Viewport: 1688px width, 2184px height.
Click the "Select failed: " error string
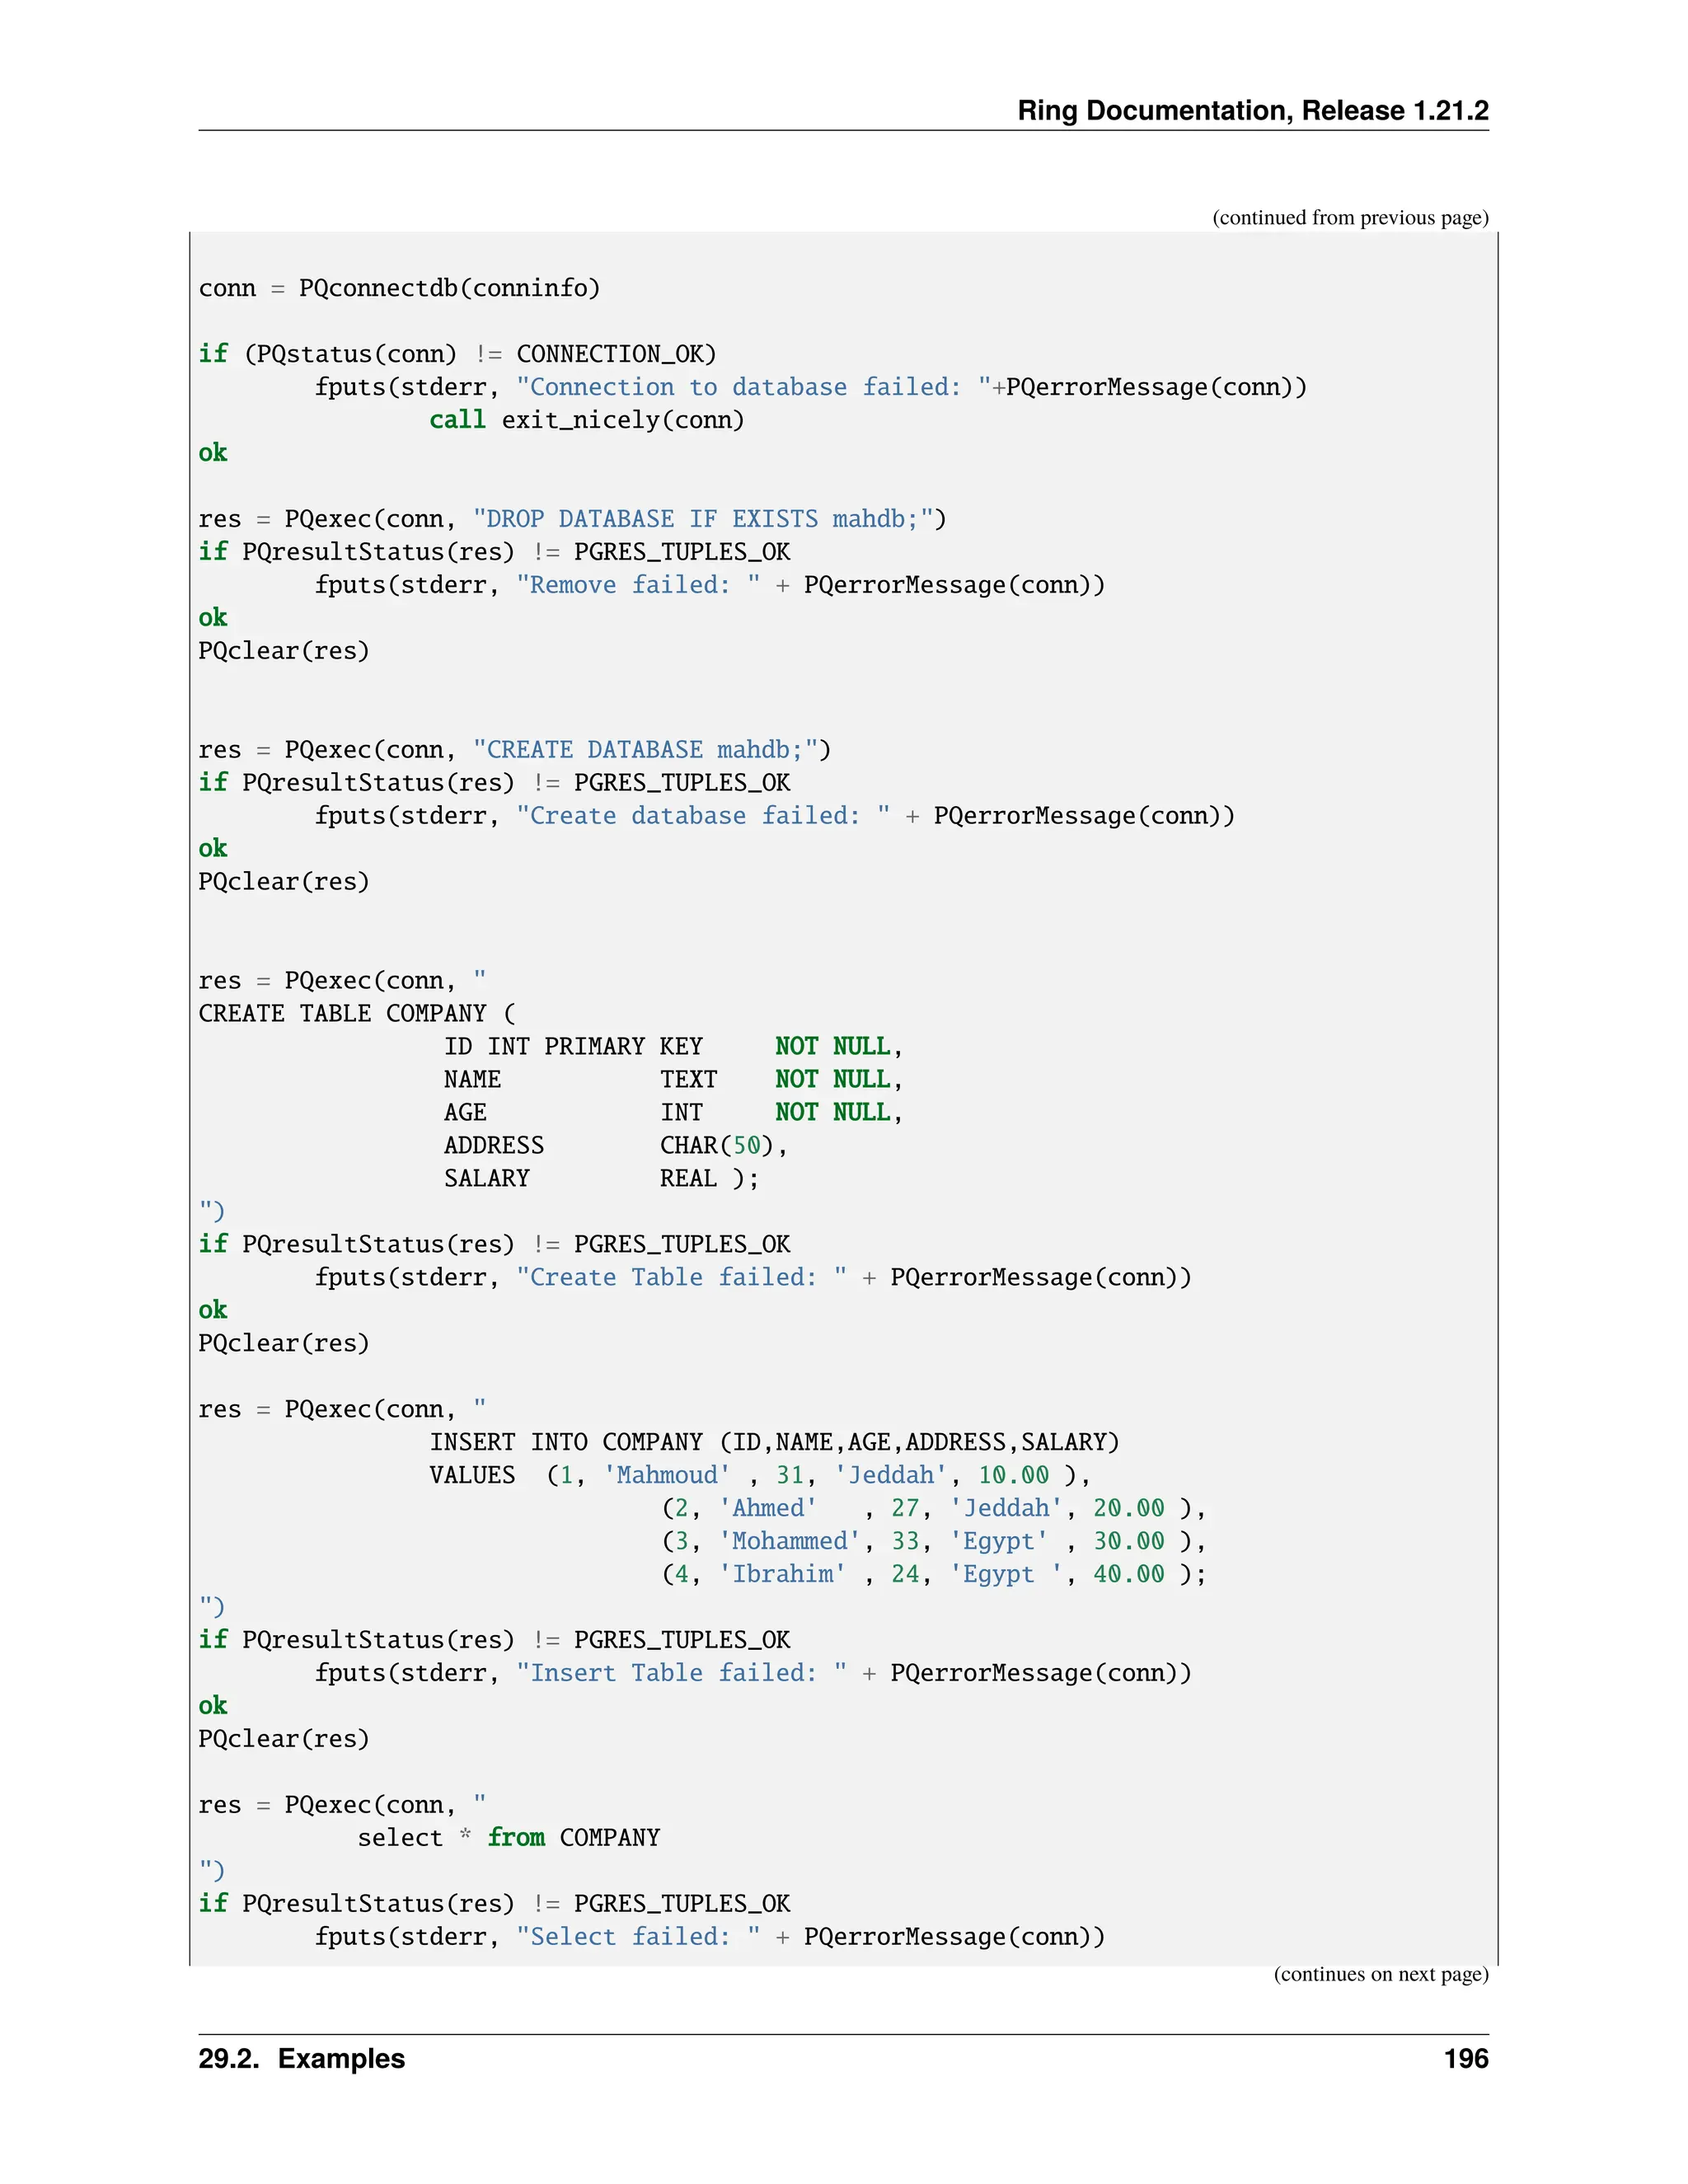pos(637,1937)
